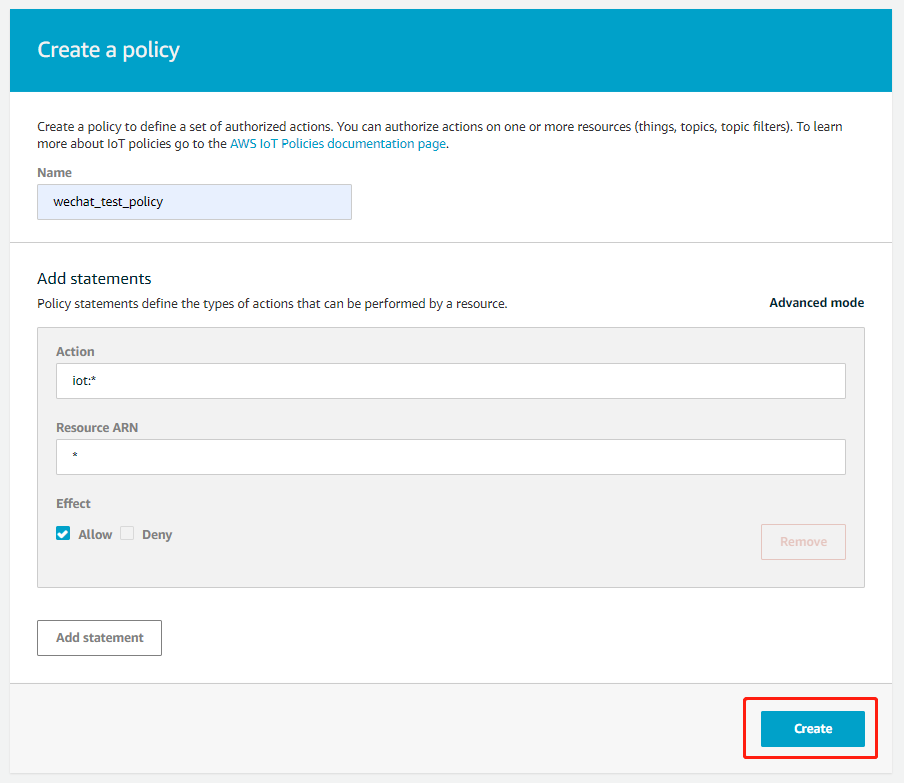The image size is (904, 783).
Task: Click the "Action" field label
Action: click(x=75, y=352)
